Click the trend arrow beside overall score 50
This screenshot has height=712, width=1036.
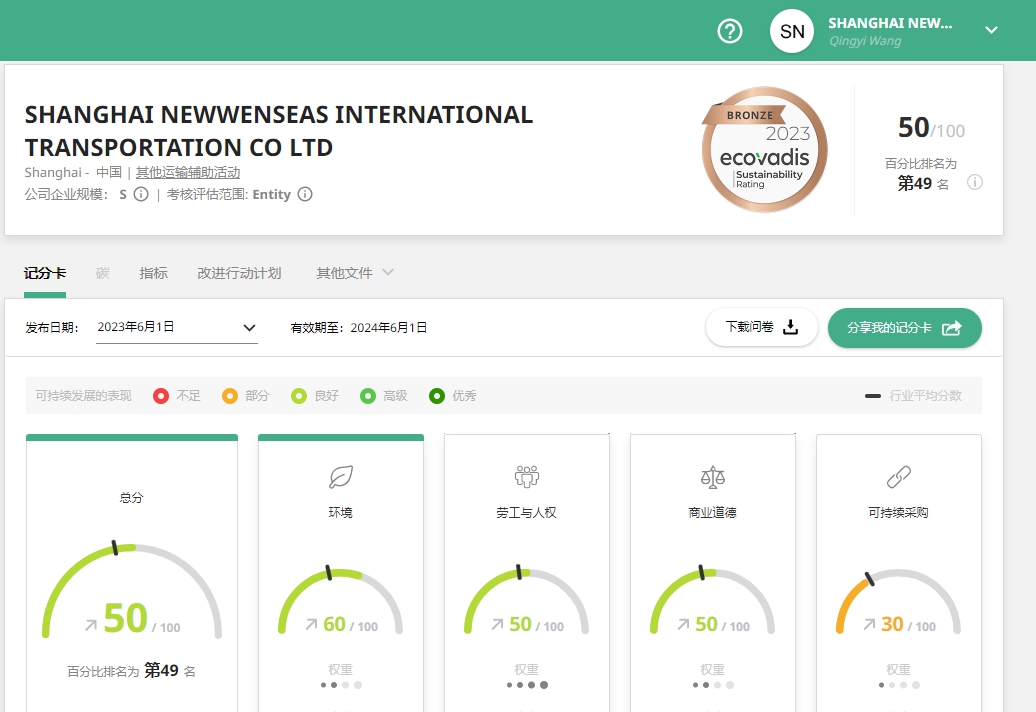pos(91,624)
